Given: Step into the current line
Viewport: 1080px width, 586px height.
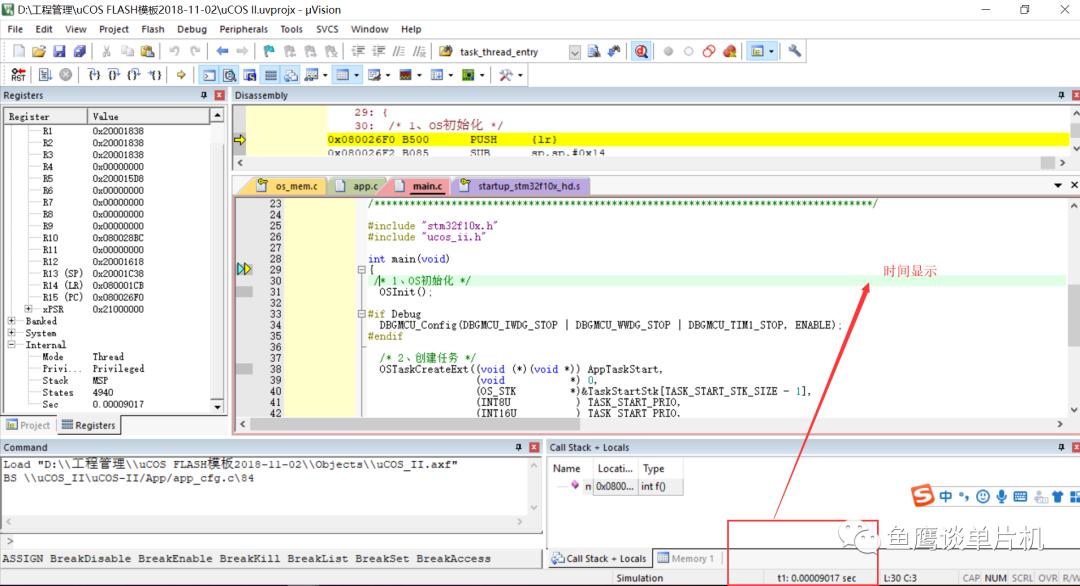Looking at the screenshot, I should [x=94, y=75].
